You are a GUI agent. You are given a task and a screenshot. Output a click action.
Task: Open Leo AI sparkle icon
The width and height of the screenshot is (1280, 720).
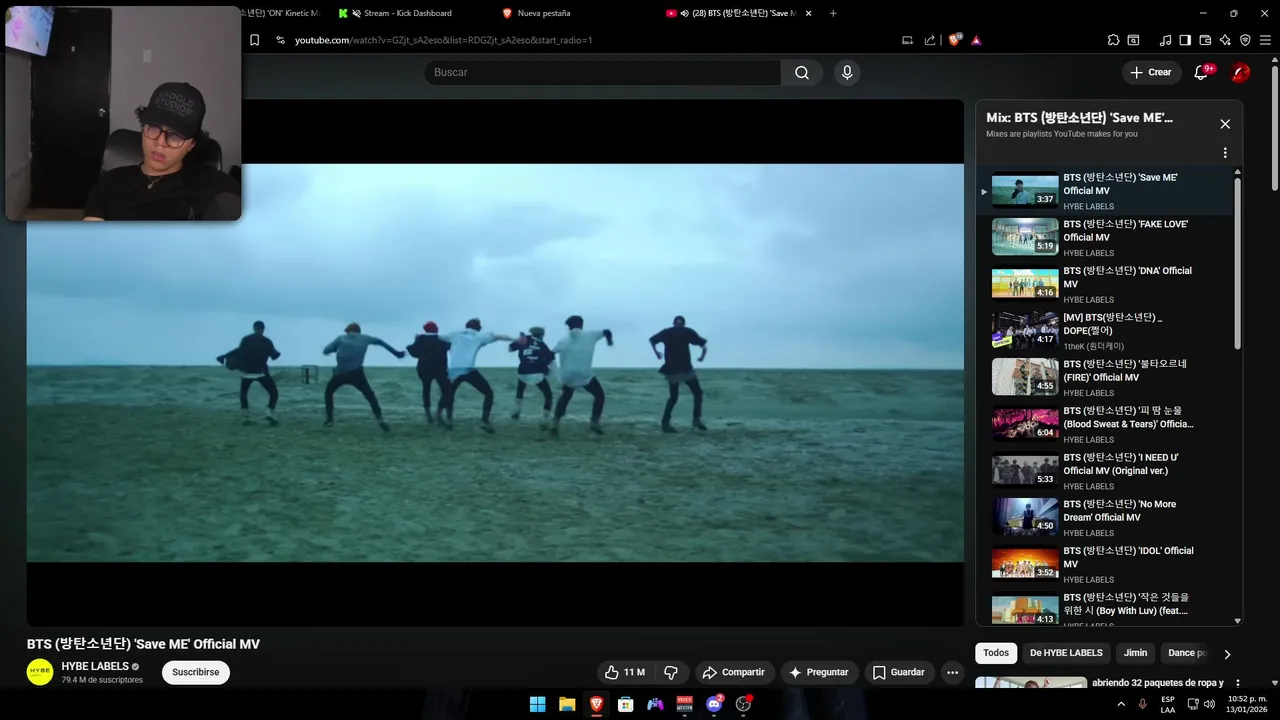pyautogui.click(x=1225, y=40)
